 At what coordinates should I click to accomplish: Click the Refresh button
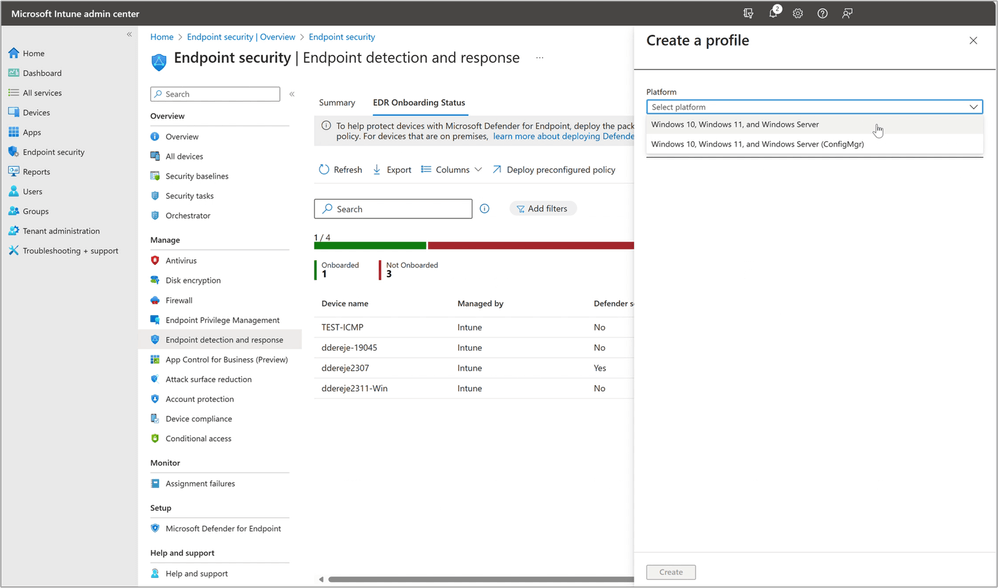(341, 170)
